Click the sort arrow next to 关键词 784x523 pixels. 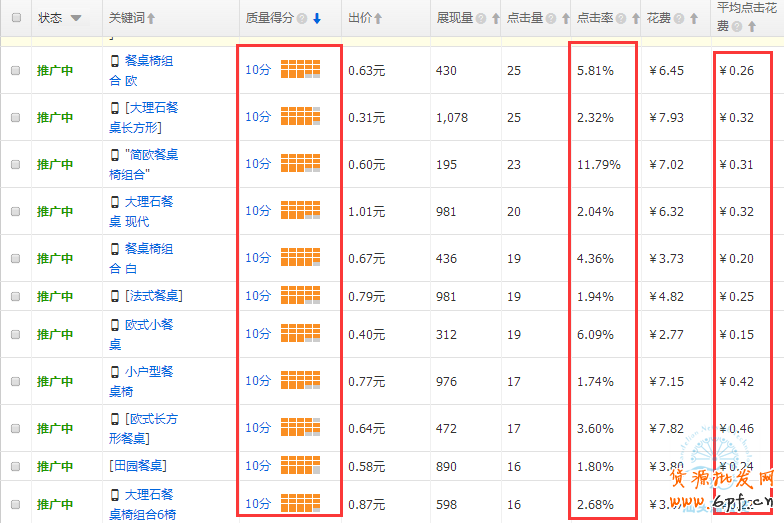pos(152,19)
